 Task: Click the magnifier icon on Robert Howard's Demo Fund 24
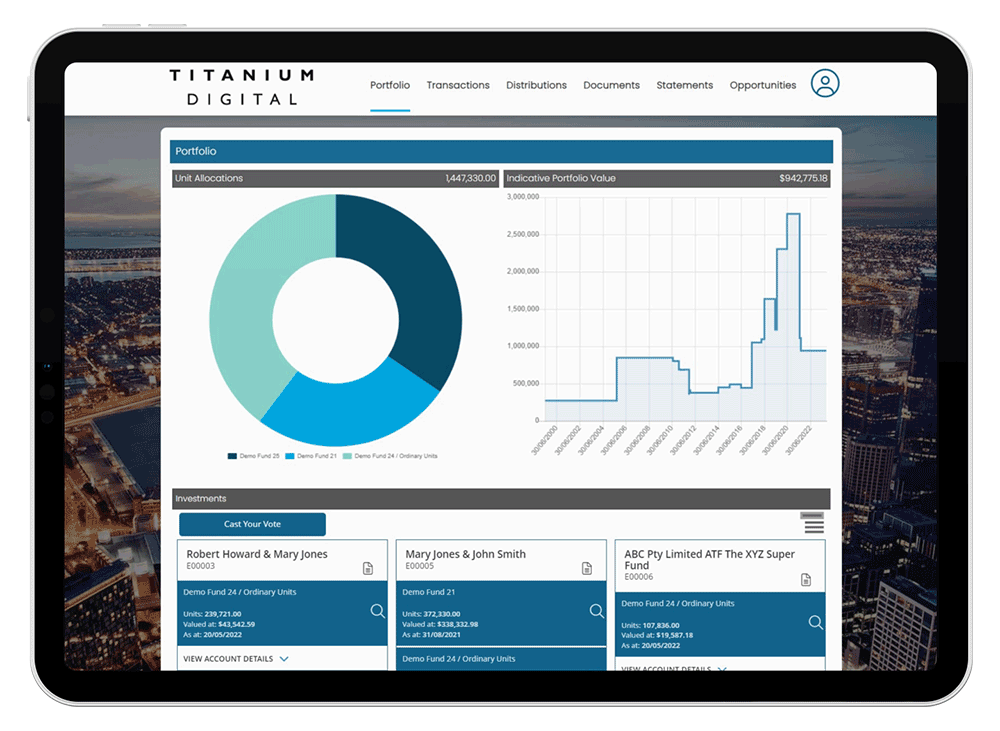click(377, 611)
